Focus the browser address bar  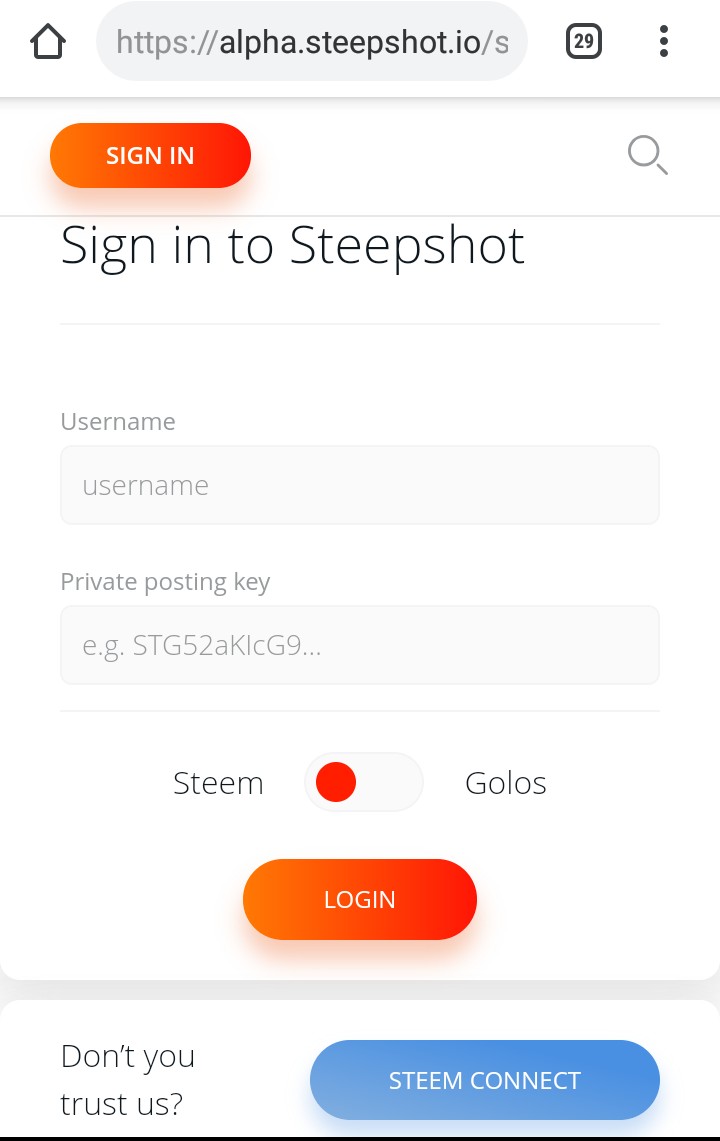311,42
